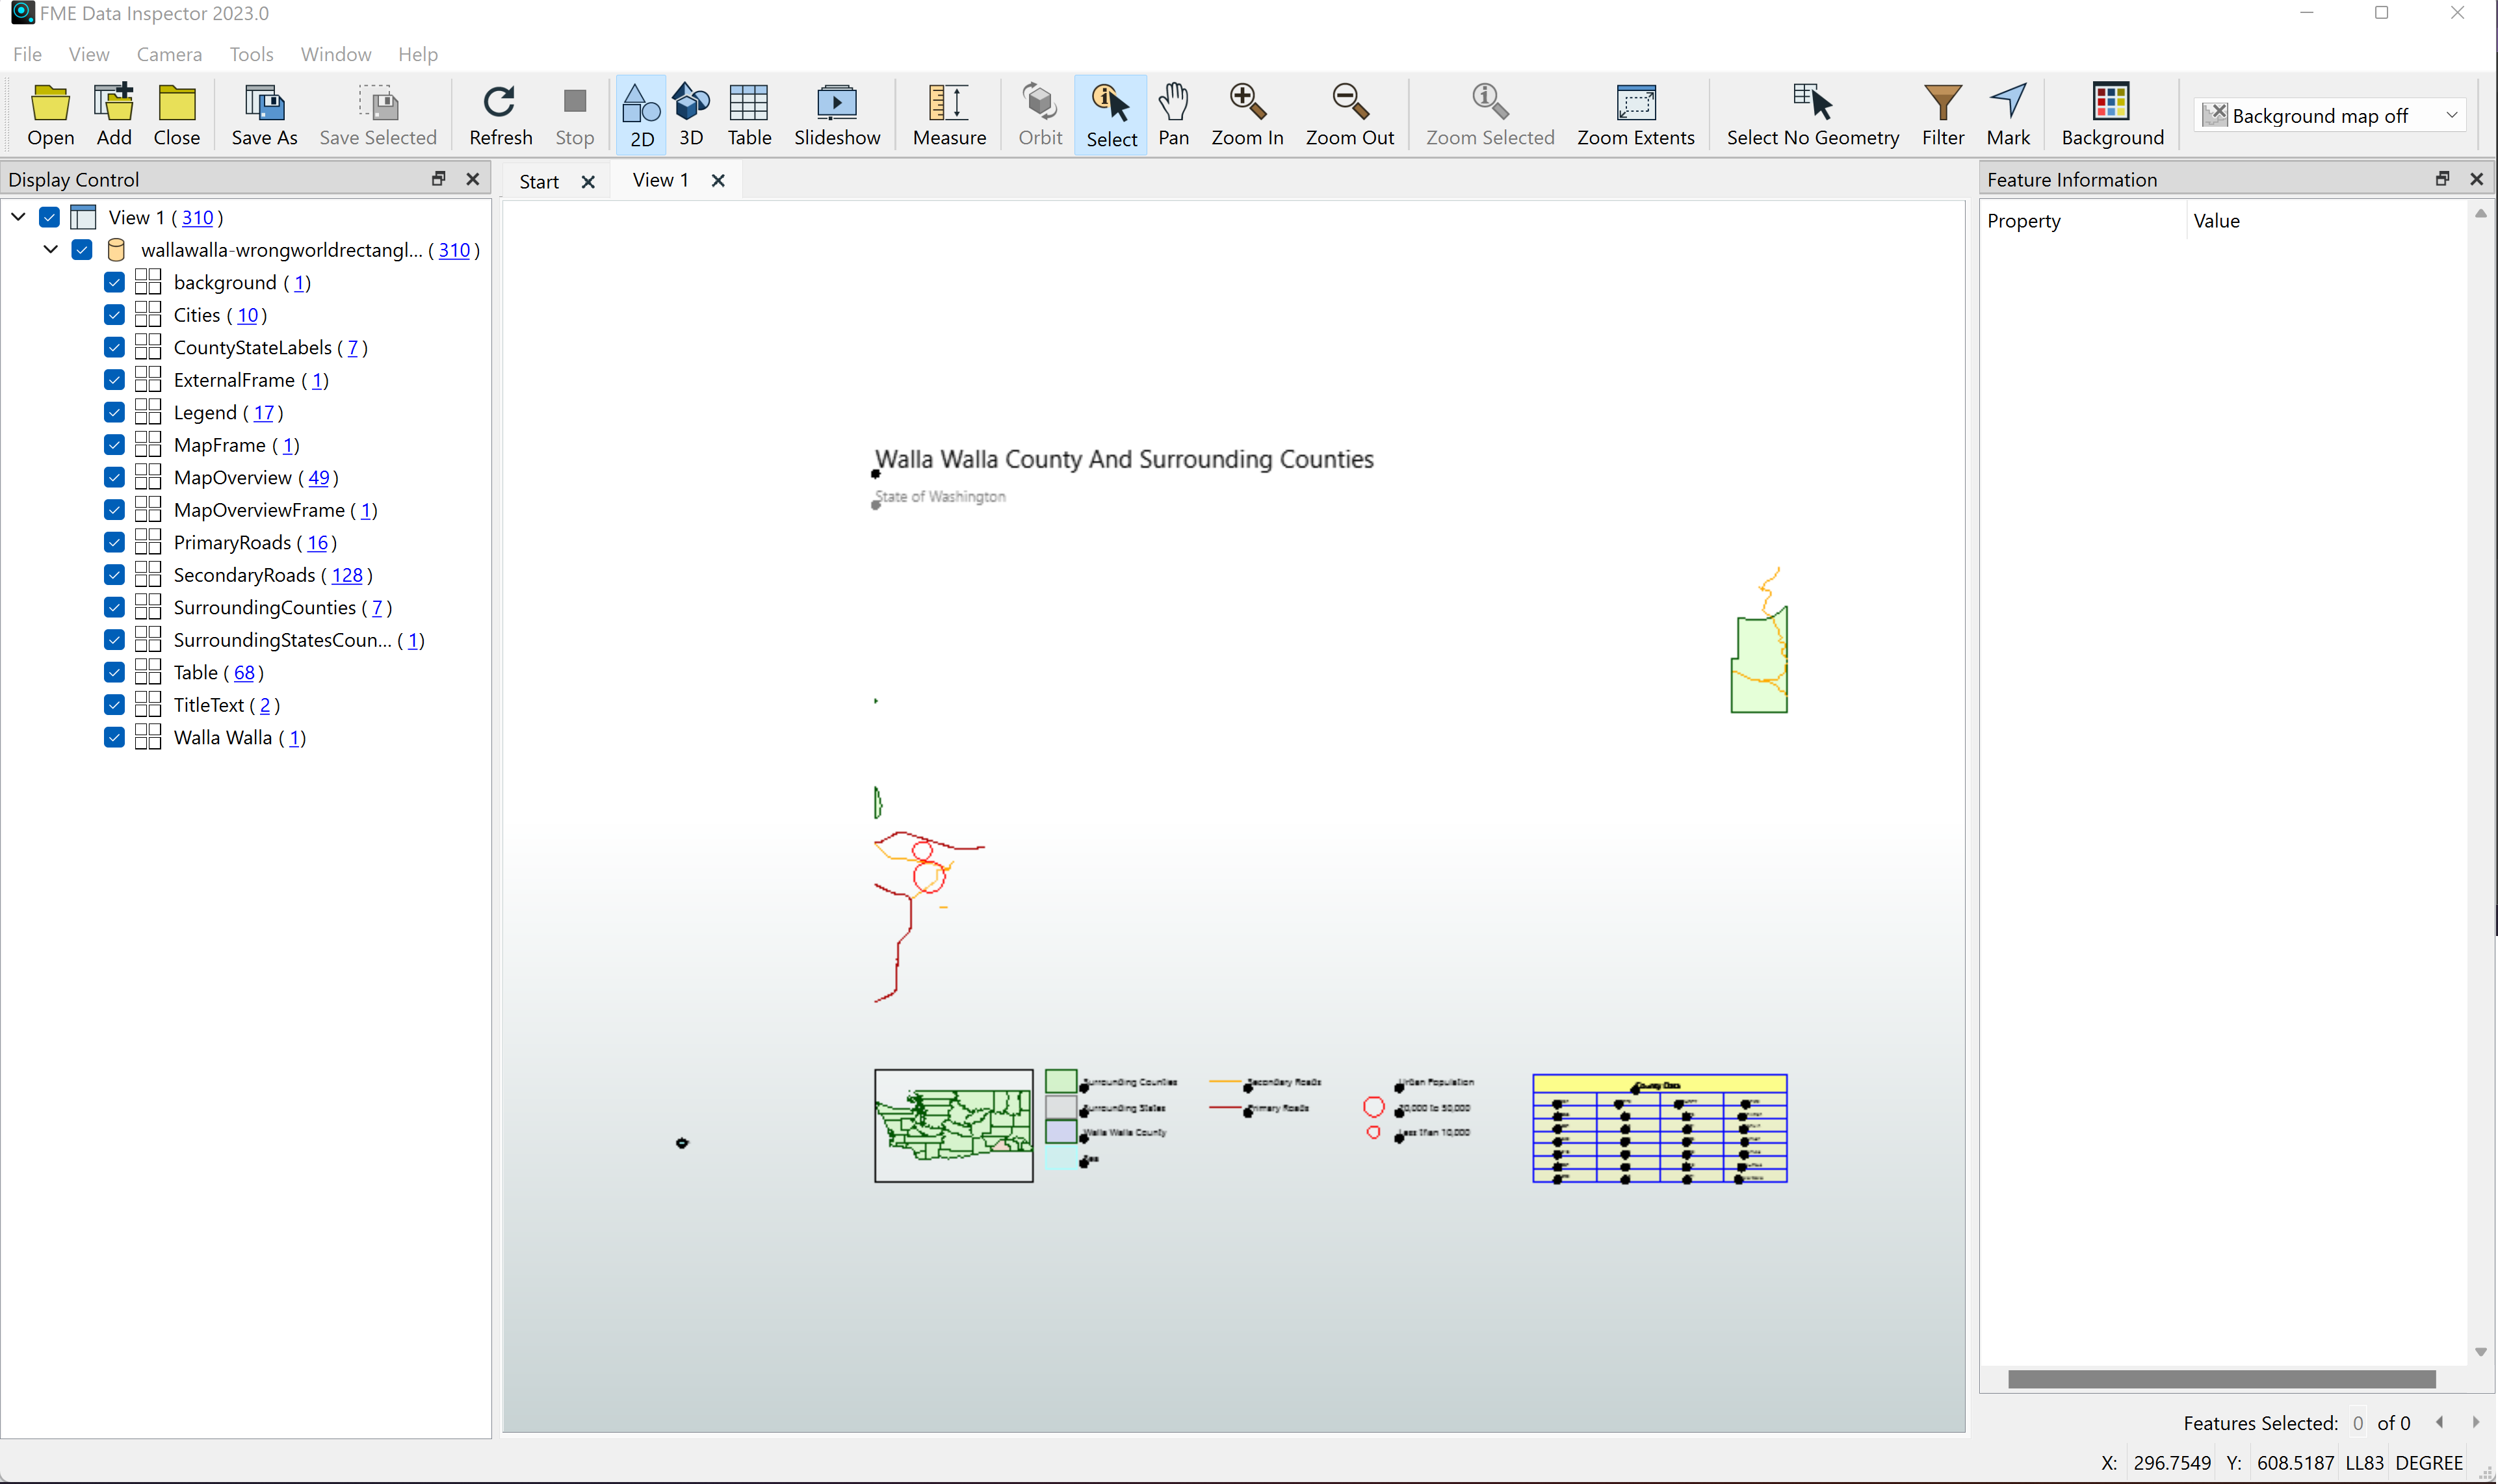This screenshot has width=2498, height=1484.
Task: Close the Display Control panel
Action: (473, 178)
